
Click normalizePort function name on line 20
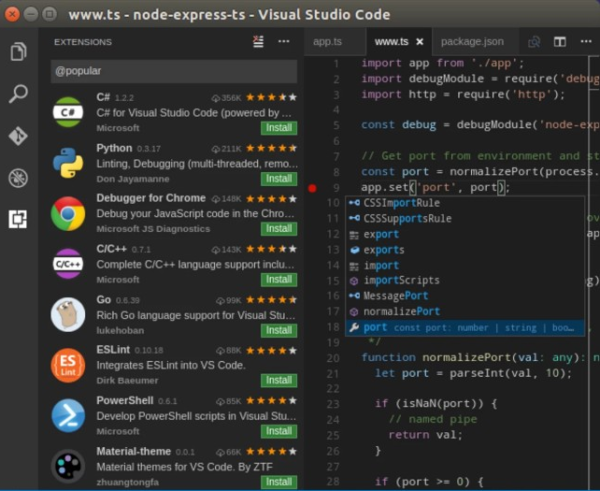click(466, 357)
